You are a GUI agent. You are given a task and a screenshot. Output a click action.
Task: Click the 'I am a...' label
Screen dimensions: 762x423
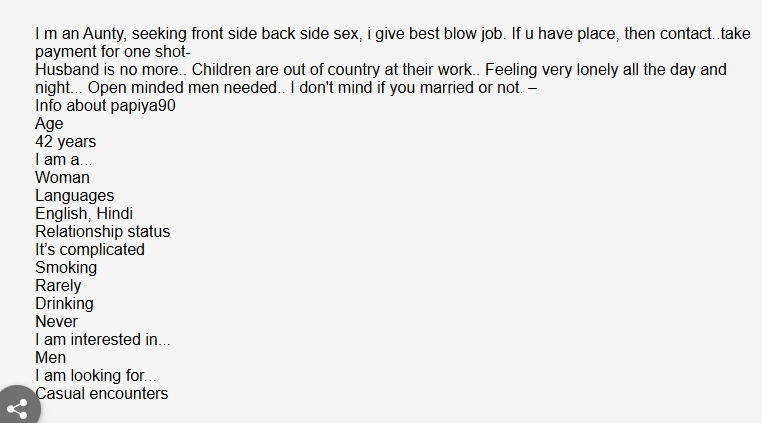tap(63, 159)
